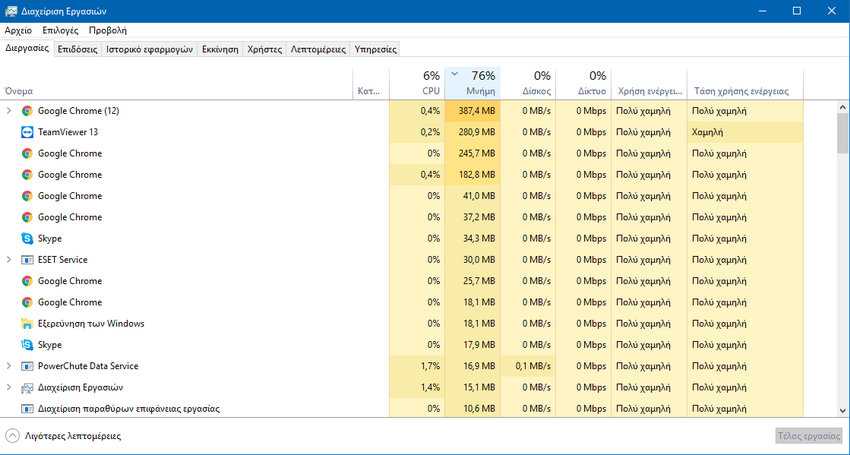850x455 pixels.
Task: Expand the ESET Service process group
Action: click(9, 260)
